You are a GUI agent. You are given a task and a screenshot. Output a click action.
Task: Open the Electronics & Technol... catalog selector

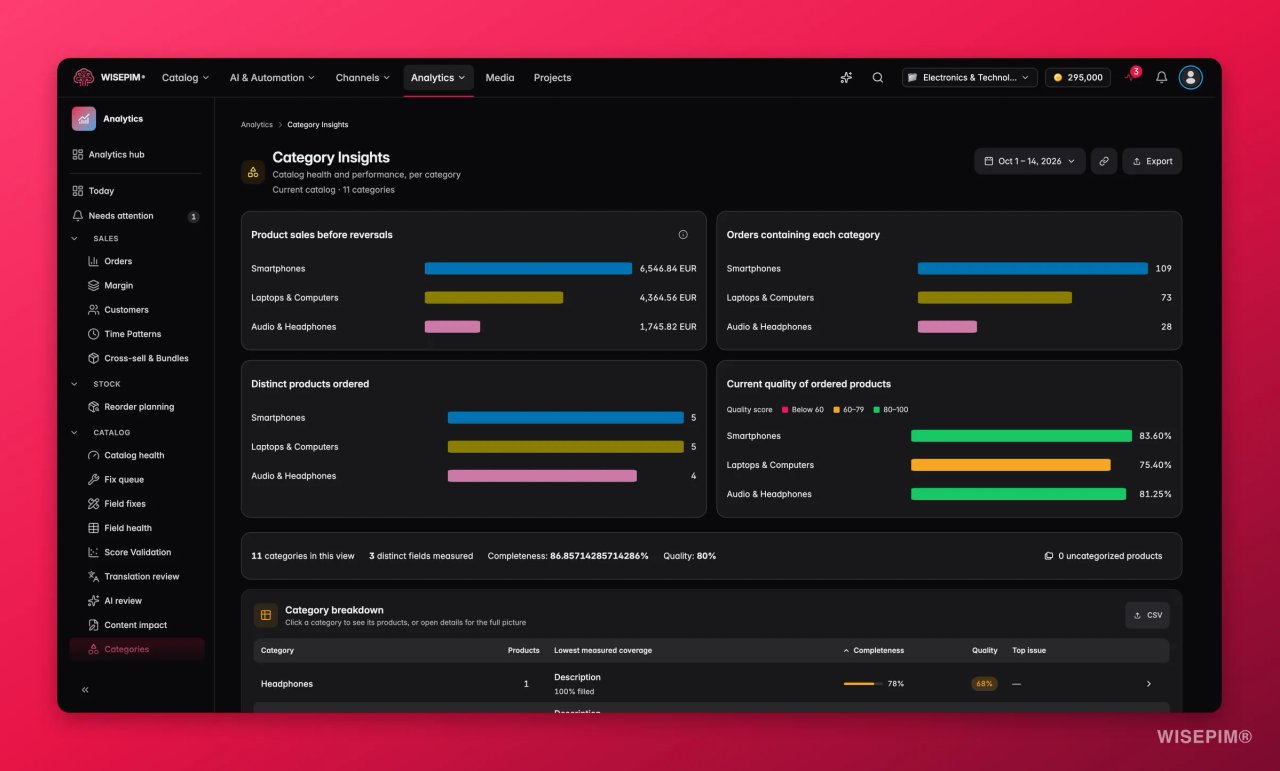969,77
